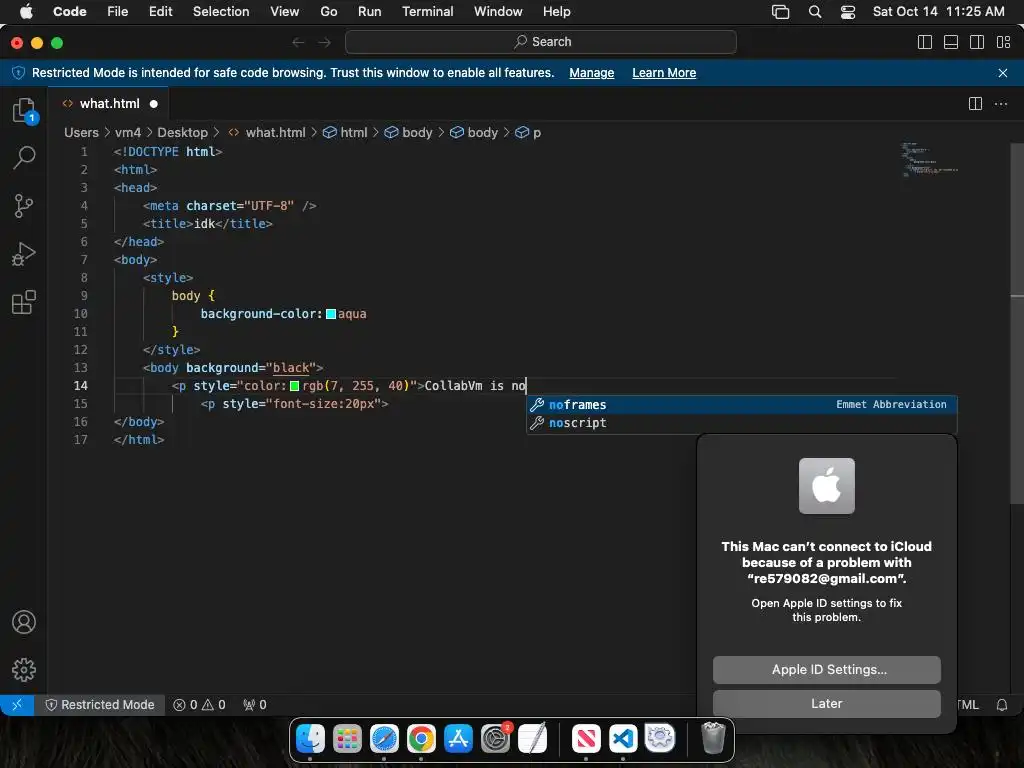Click the green rgb color swatch on line 14
The height and width of the screenshot is (768, 1024).
click(x=295, y=386)
